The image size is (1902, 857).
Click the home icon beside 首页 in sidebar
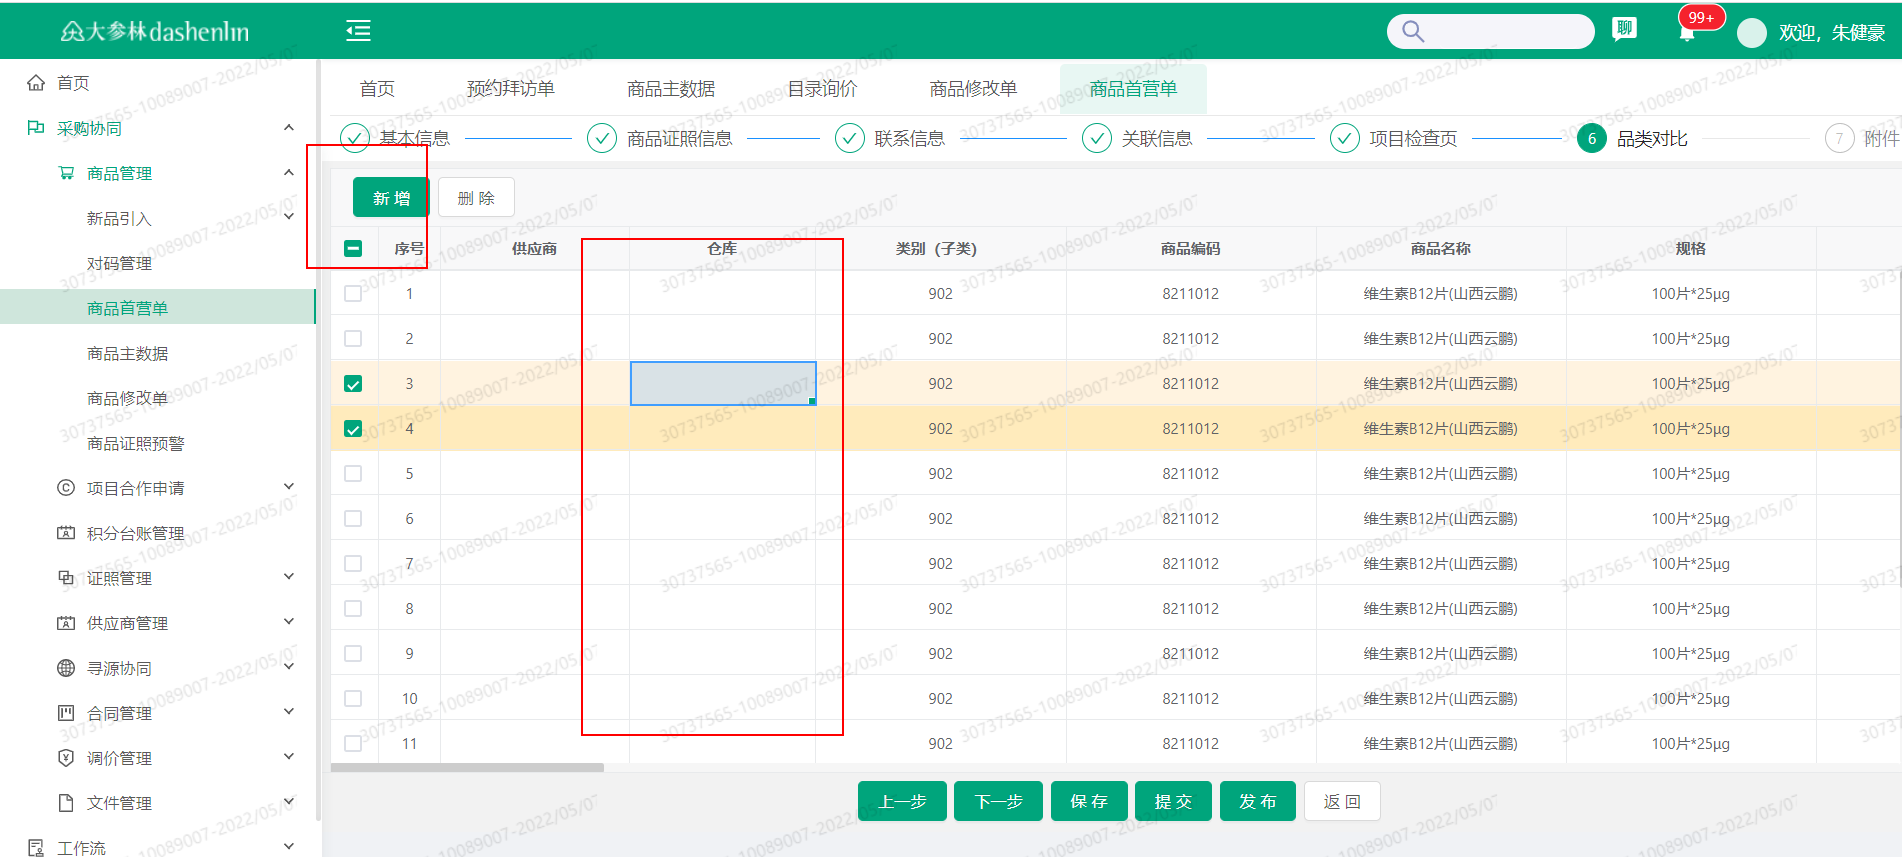pos(36,83)
